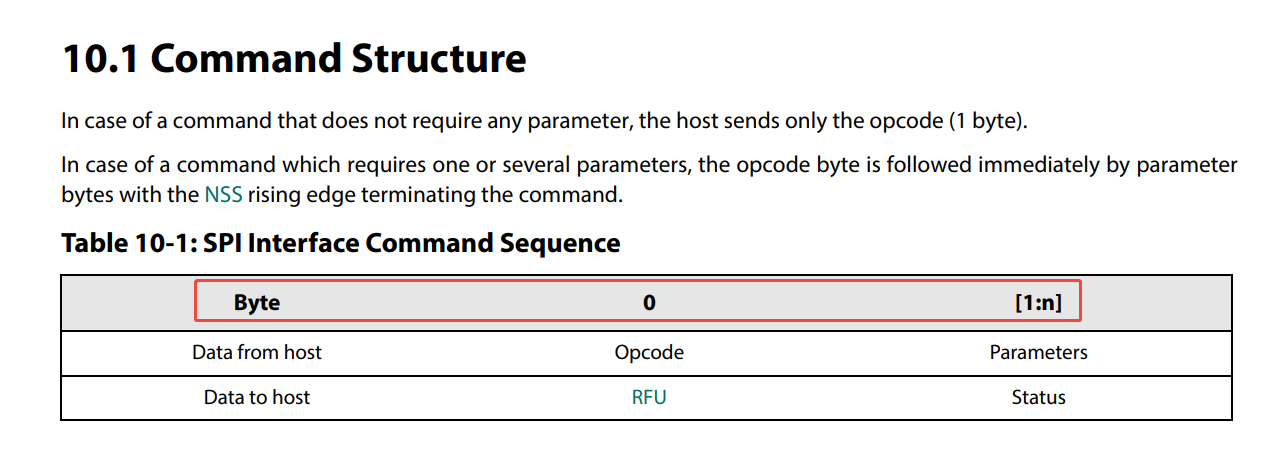Click the "Data from host" row label
Viewport: 1278px width, 474px height.
point(257,352)
